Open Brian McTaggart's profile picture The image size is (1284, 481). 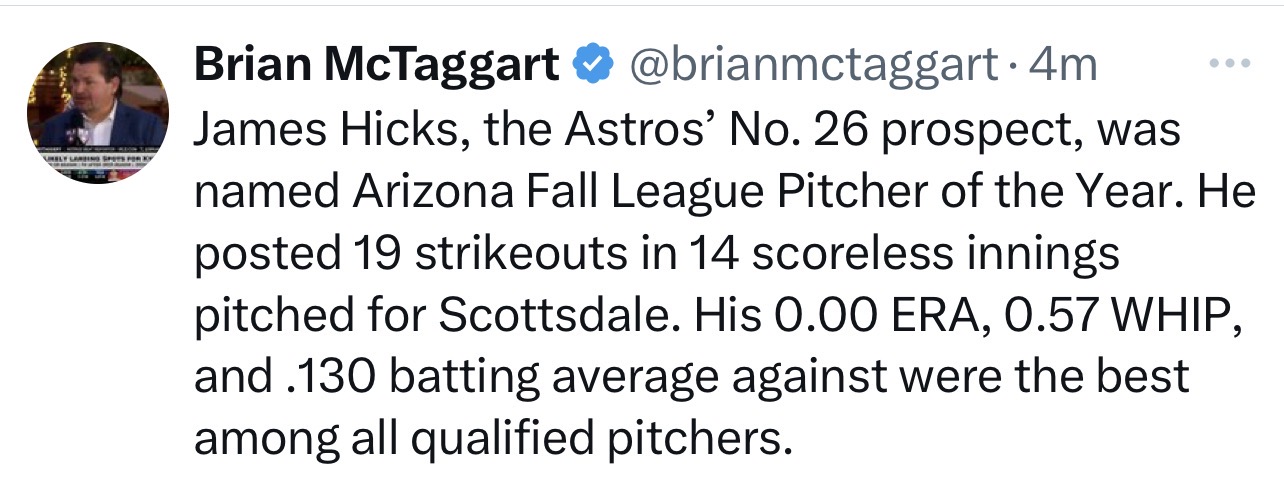pyautogui.click(x=97, y=113)
